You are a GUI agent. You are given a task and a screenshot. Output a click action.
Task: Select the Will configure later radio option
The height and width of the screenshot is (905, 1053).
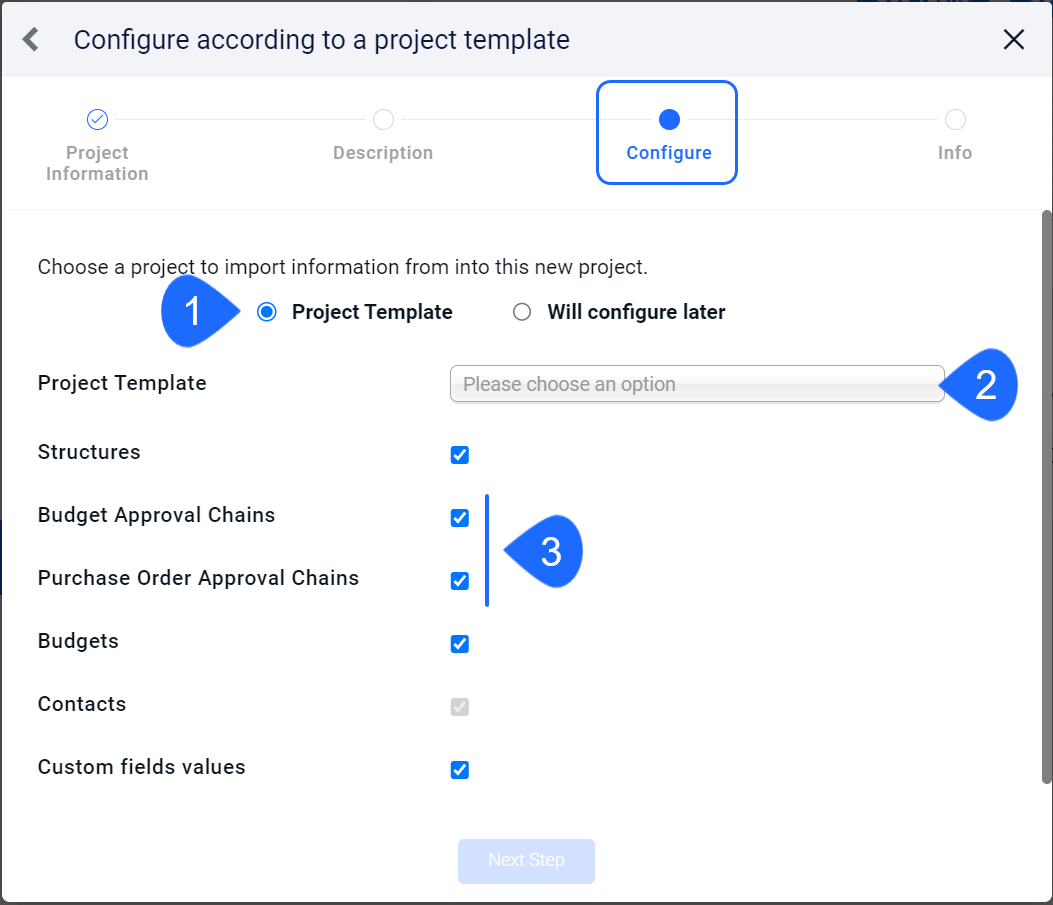click(522, 312)
